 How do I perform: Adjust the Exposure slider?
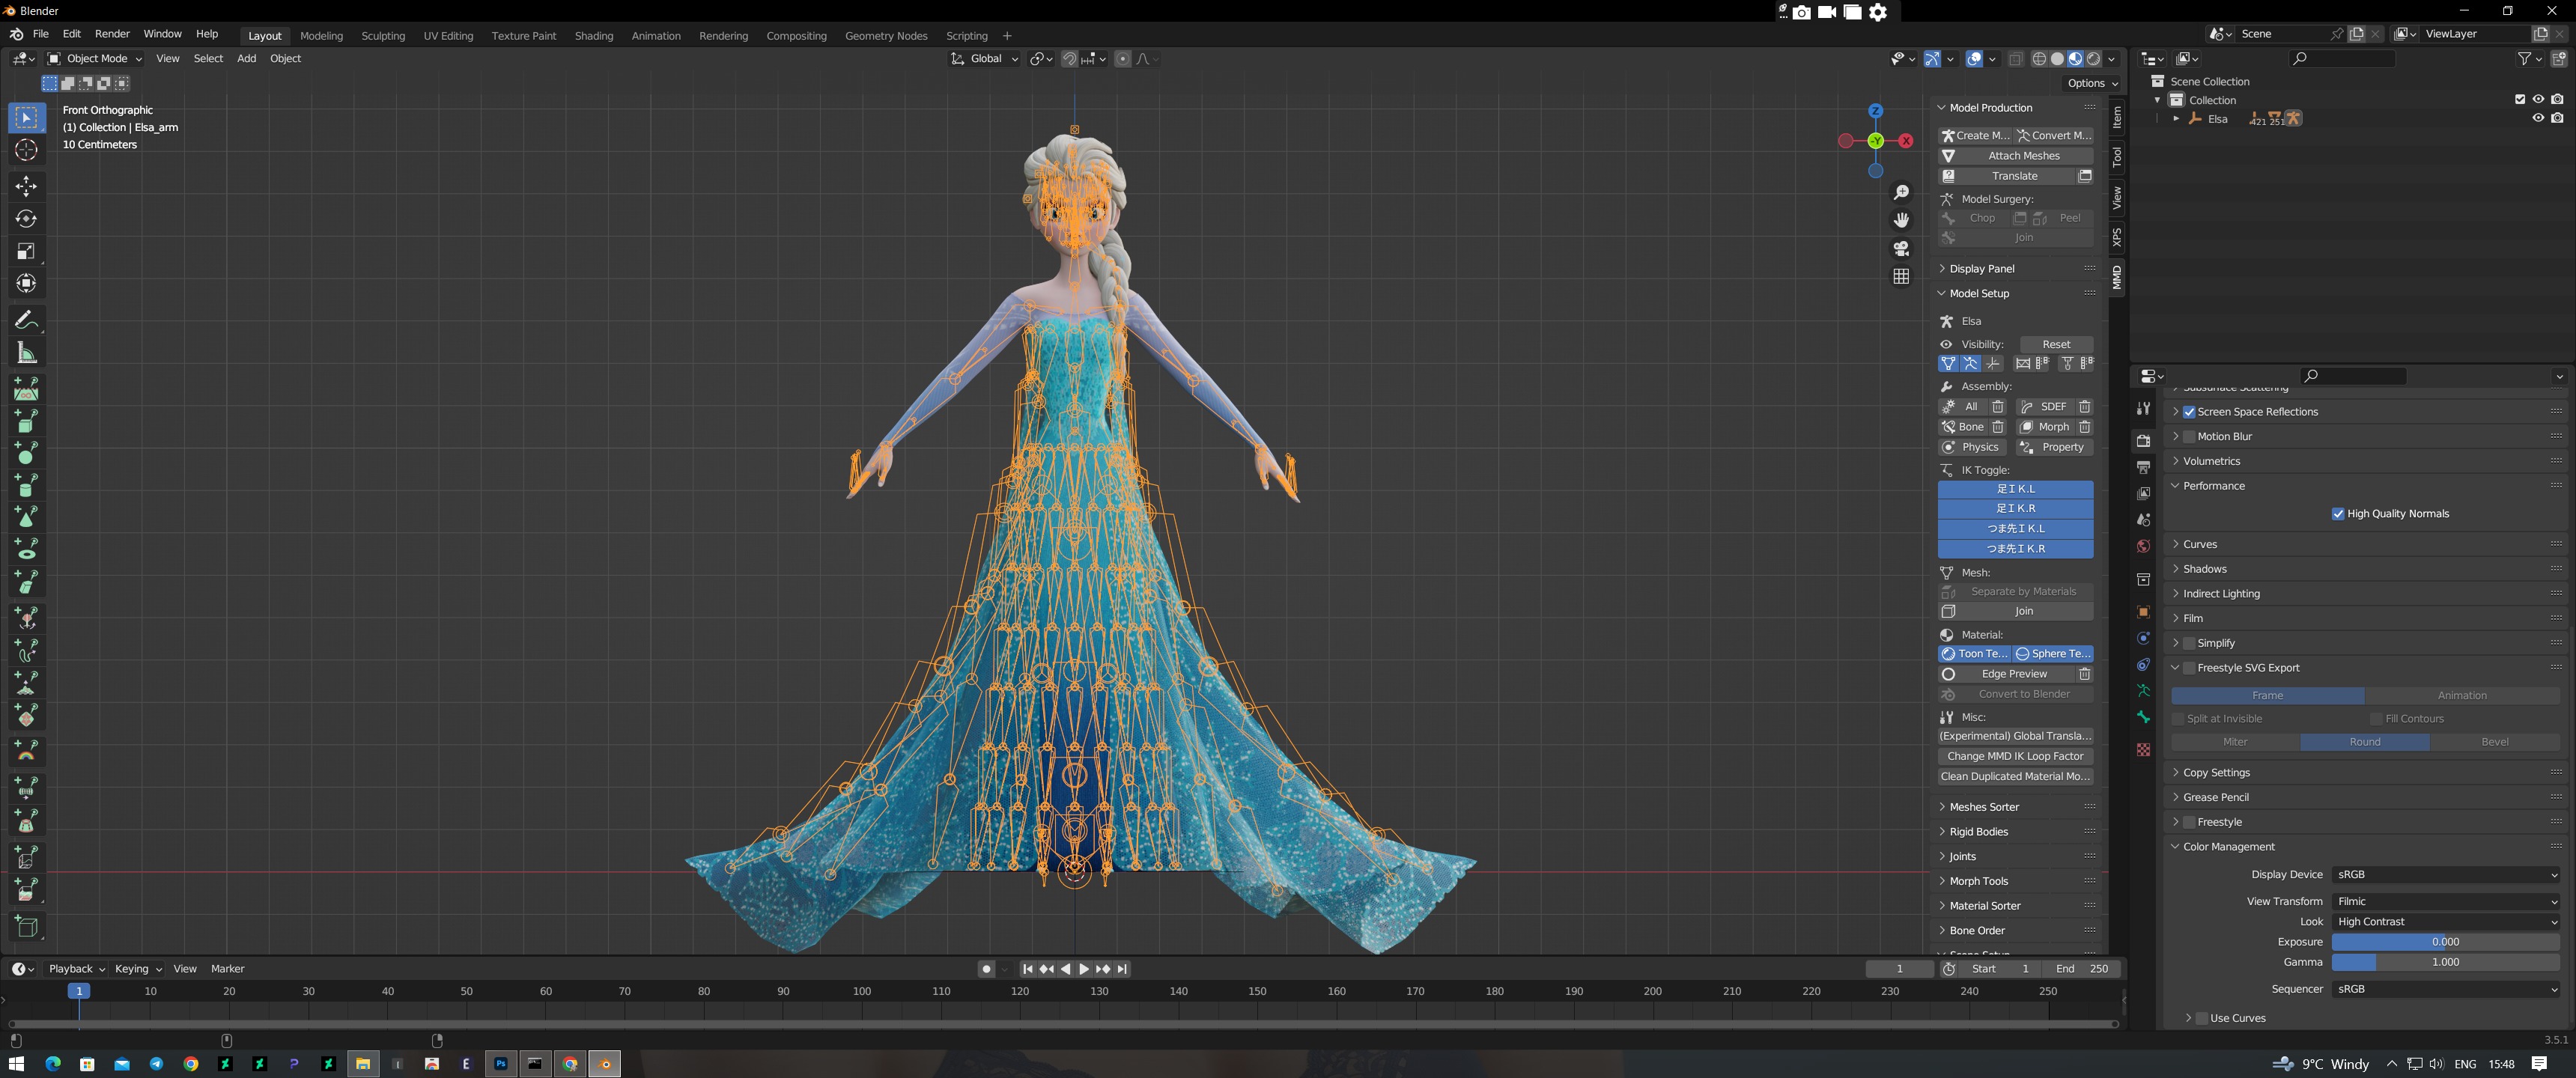(x=2446, y=942)
